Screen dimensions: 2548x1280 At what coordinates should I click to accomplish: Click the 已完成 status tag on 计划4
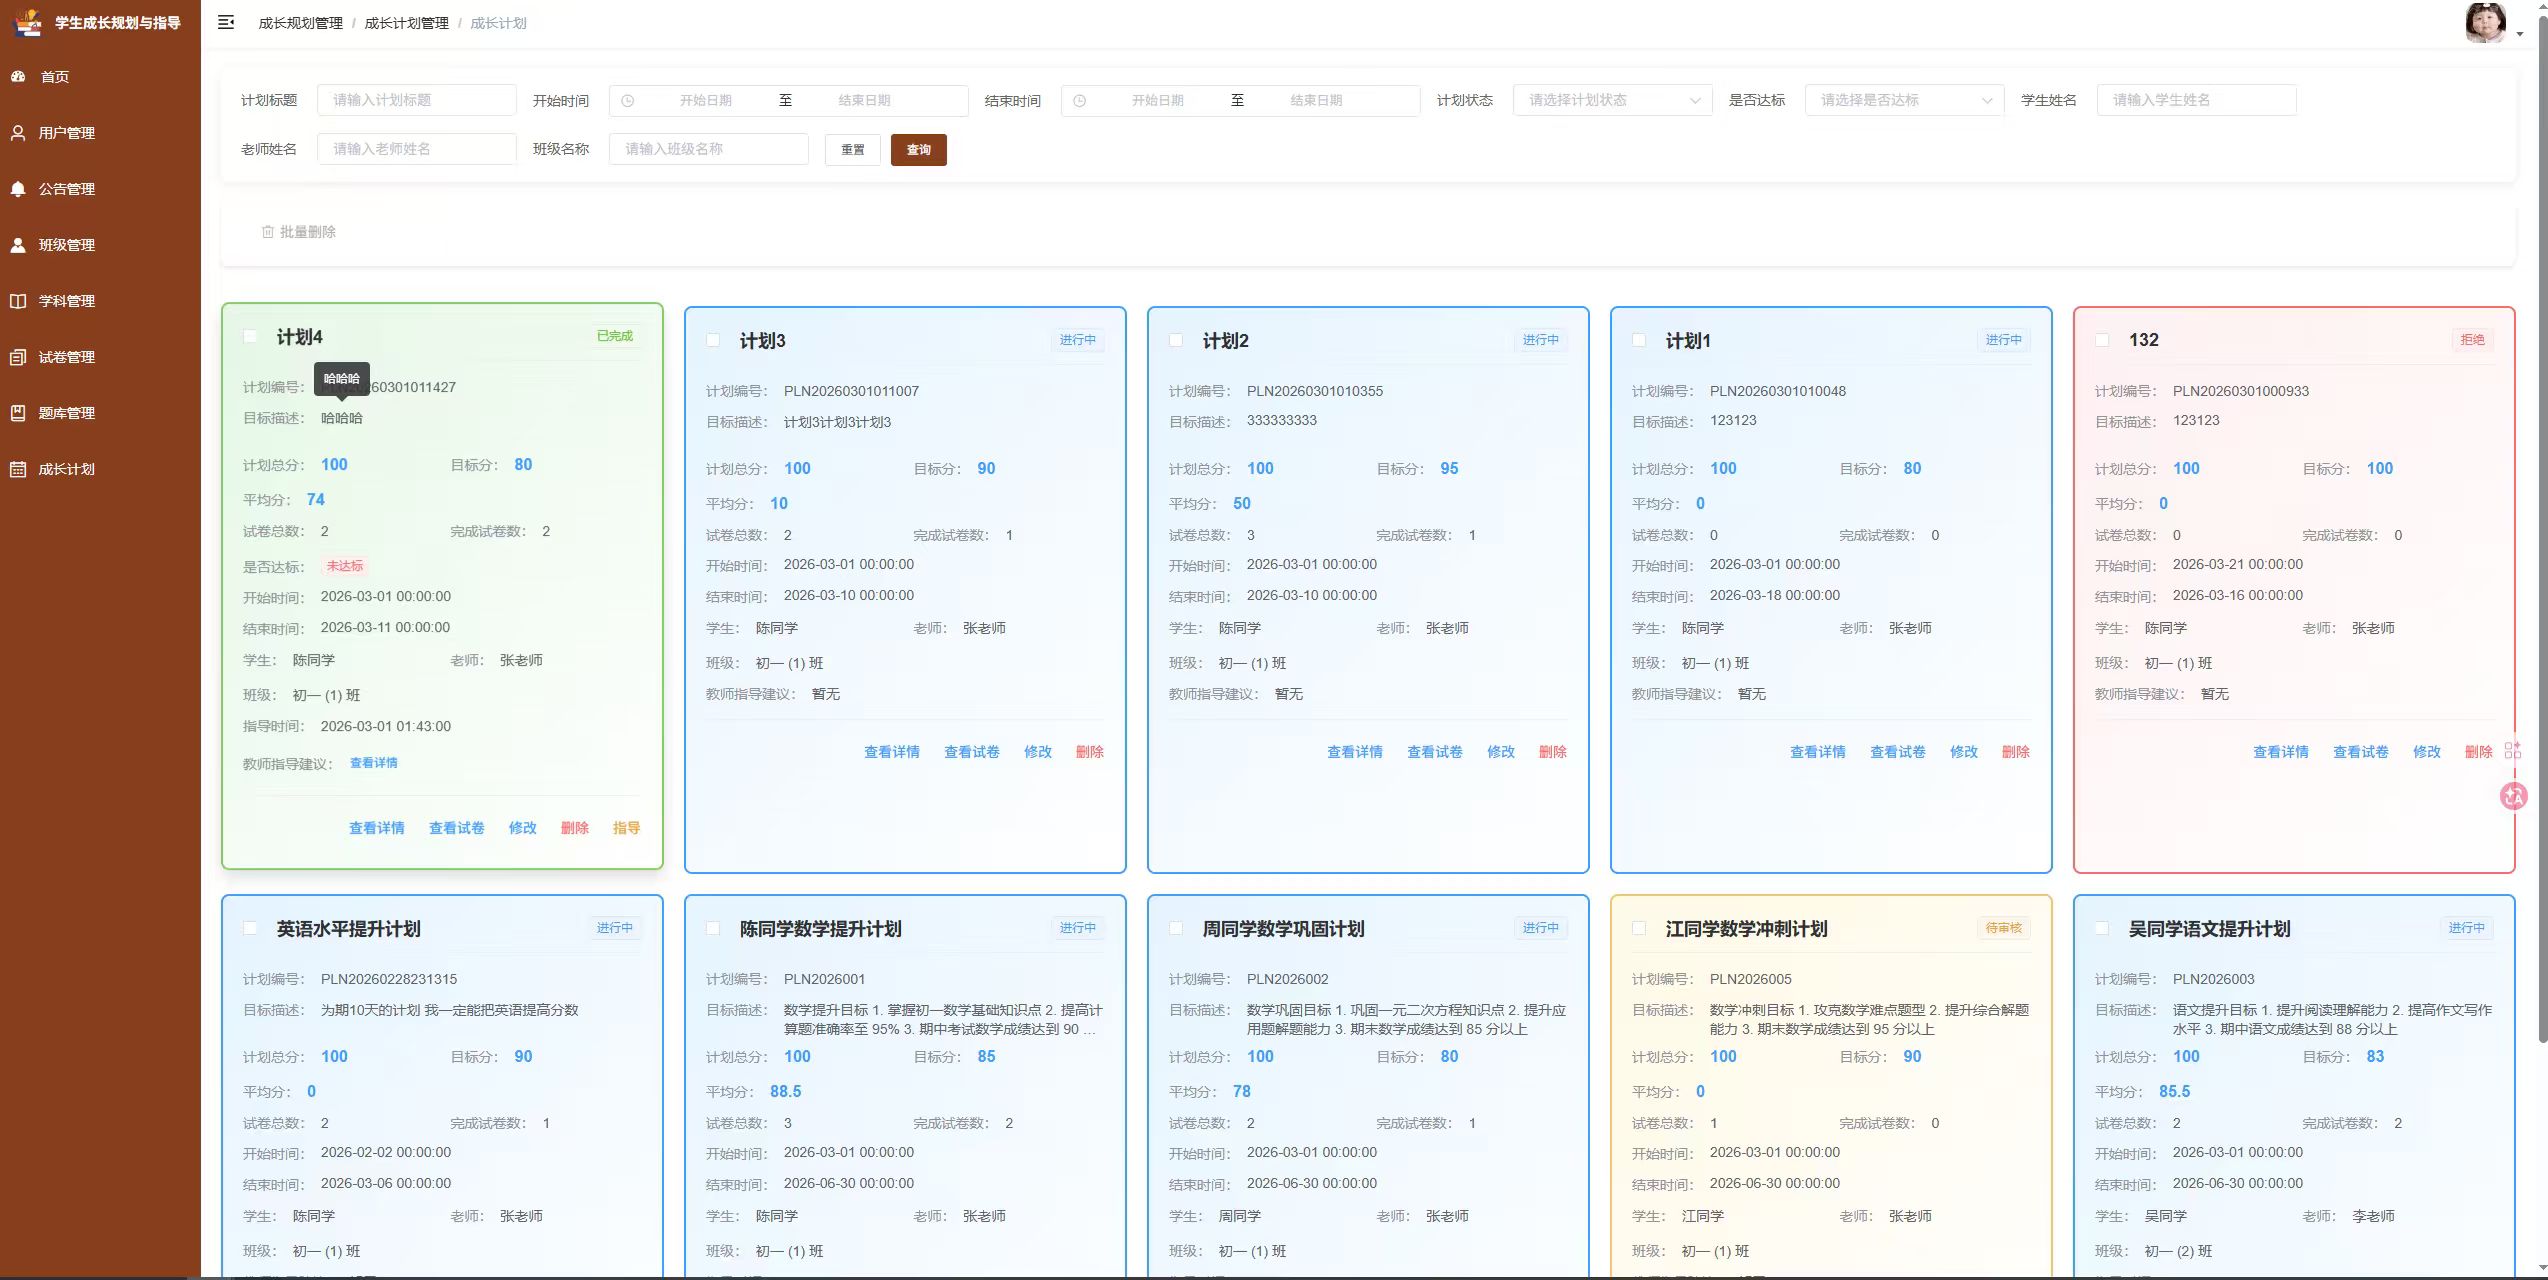click(615, 336)
